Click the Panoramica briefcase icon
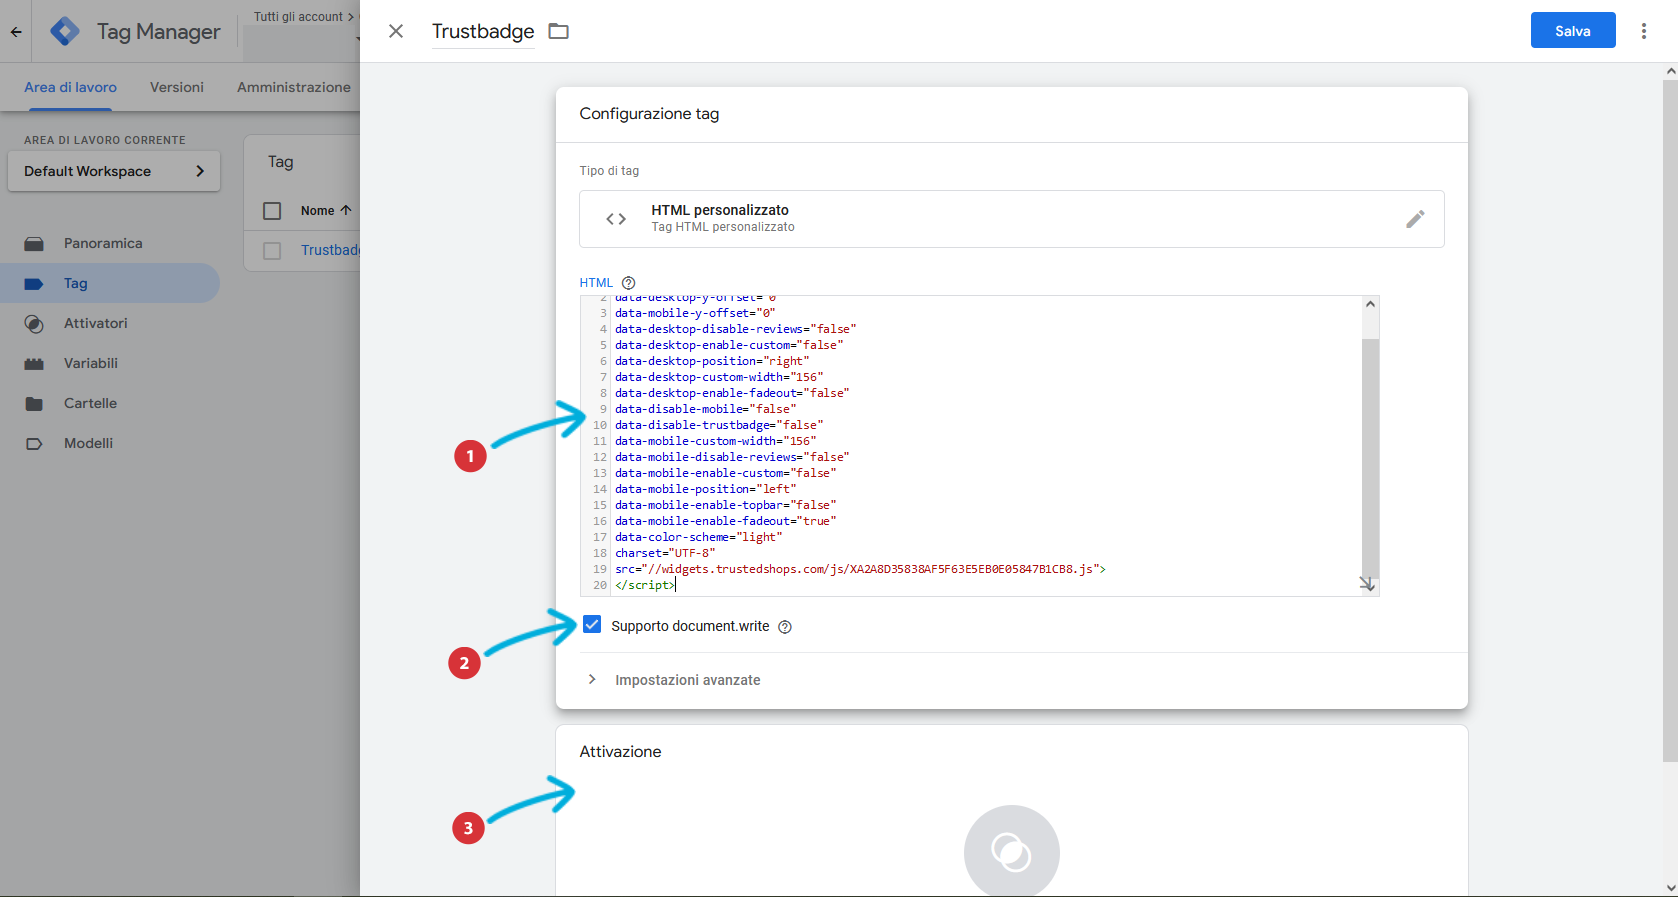1678x897 pixels. click(34, 244)
